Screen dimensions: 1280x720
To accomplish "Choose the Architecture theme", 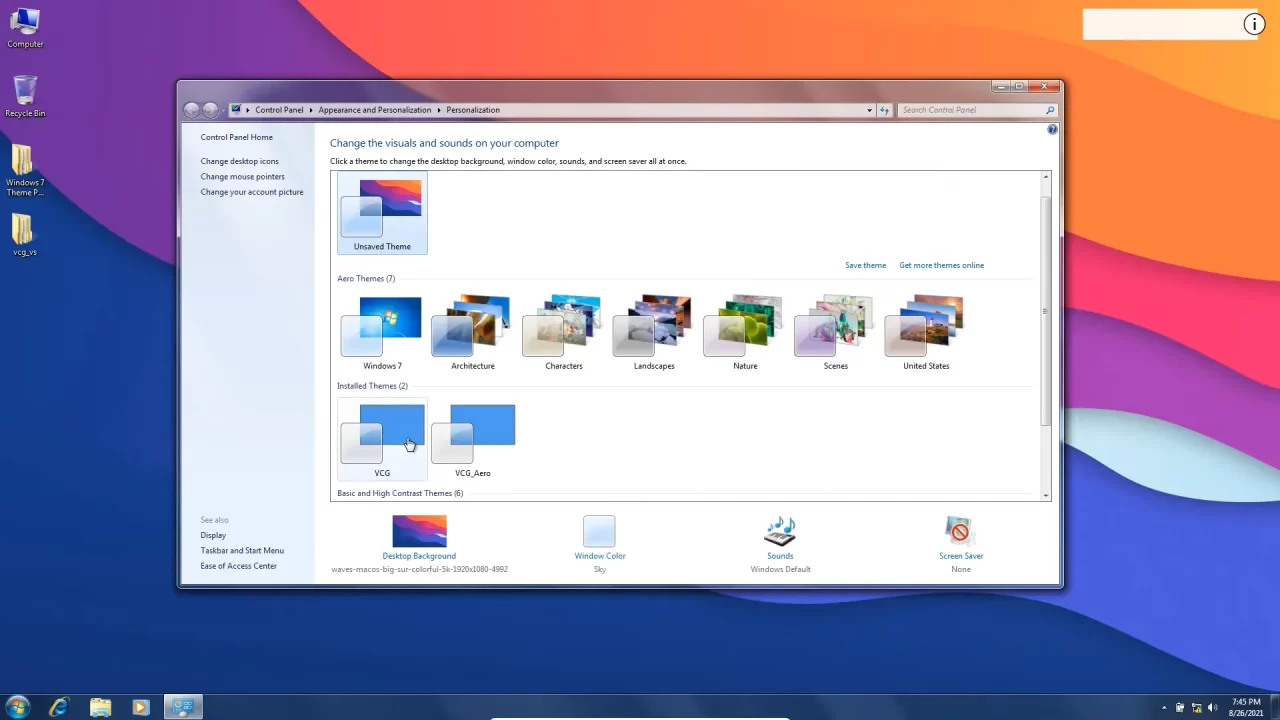I will [x=473, y=333].
